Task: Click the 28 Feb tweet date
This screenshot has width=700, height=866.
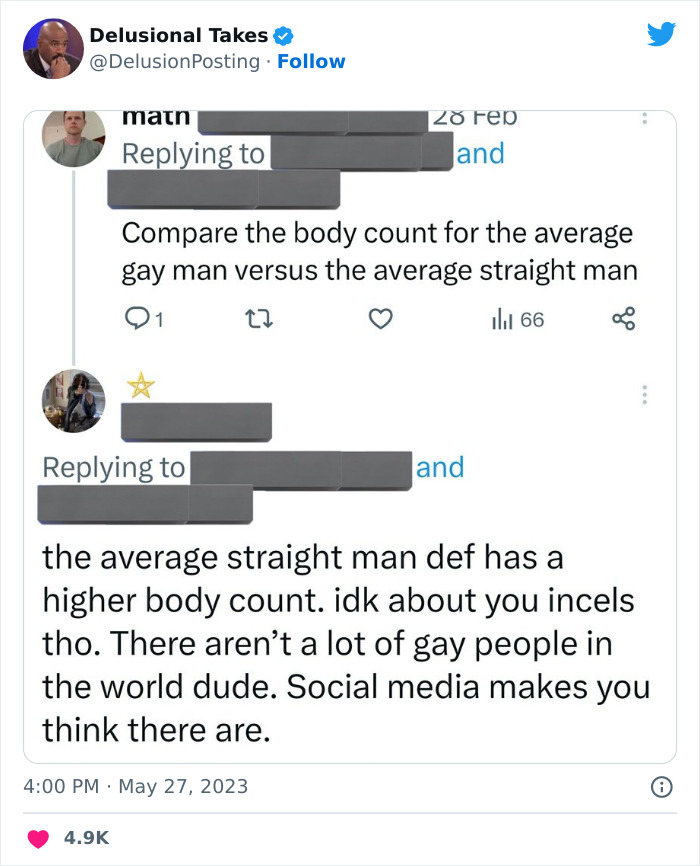Action: (473, 117)
